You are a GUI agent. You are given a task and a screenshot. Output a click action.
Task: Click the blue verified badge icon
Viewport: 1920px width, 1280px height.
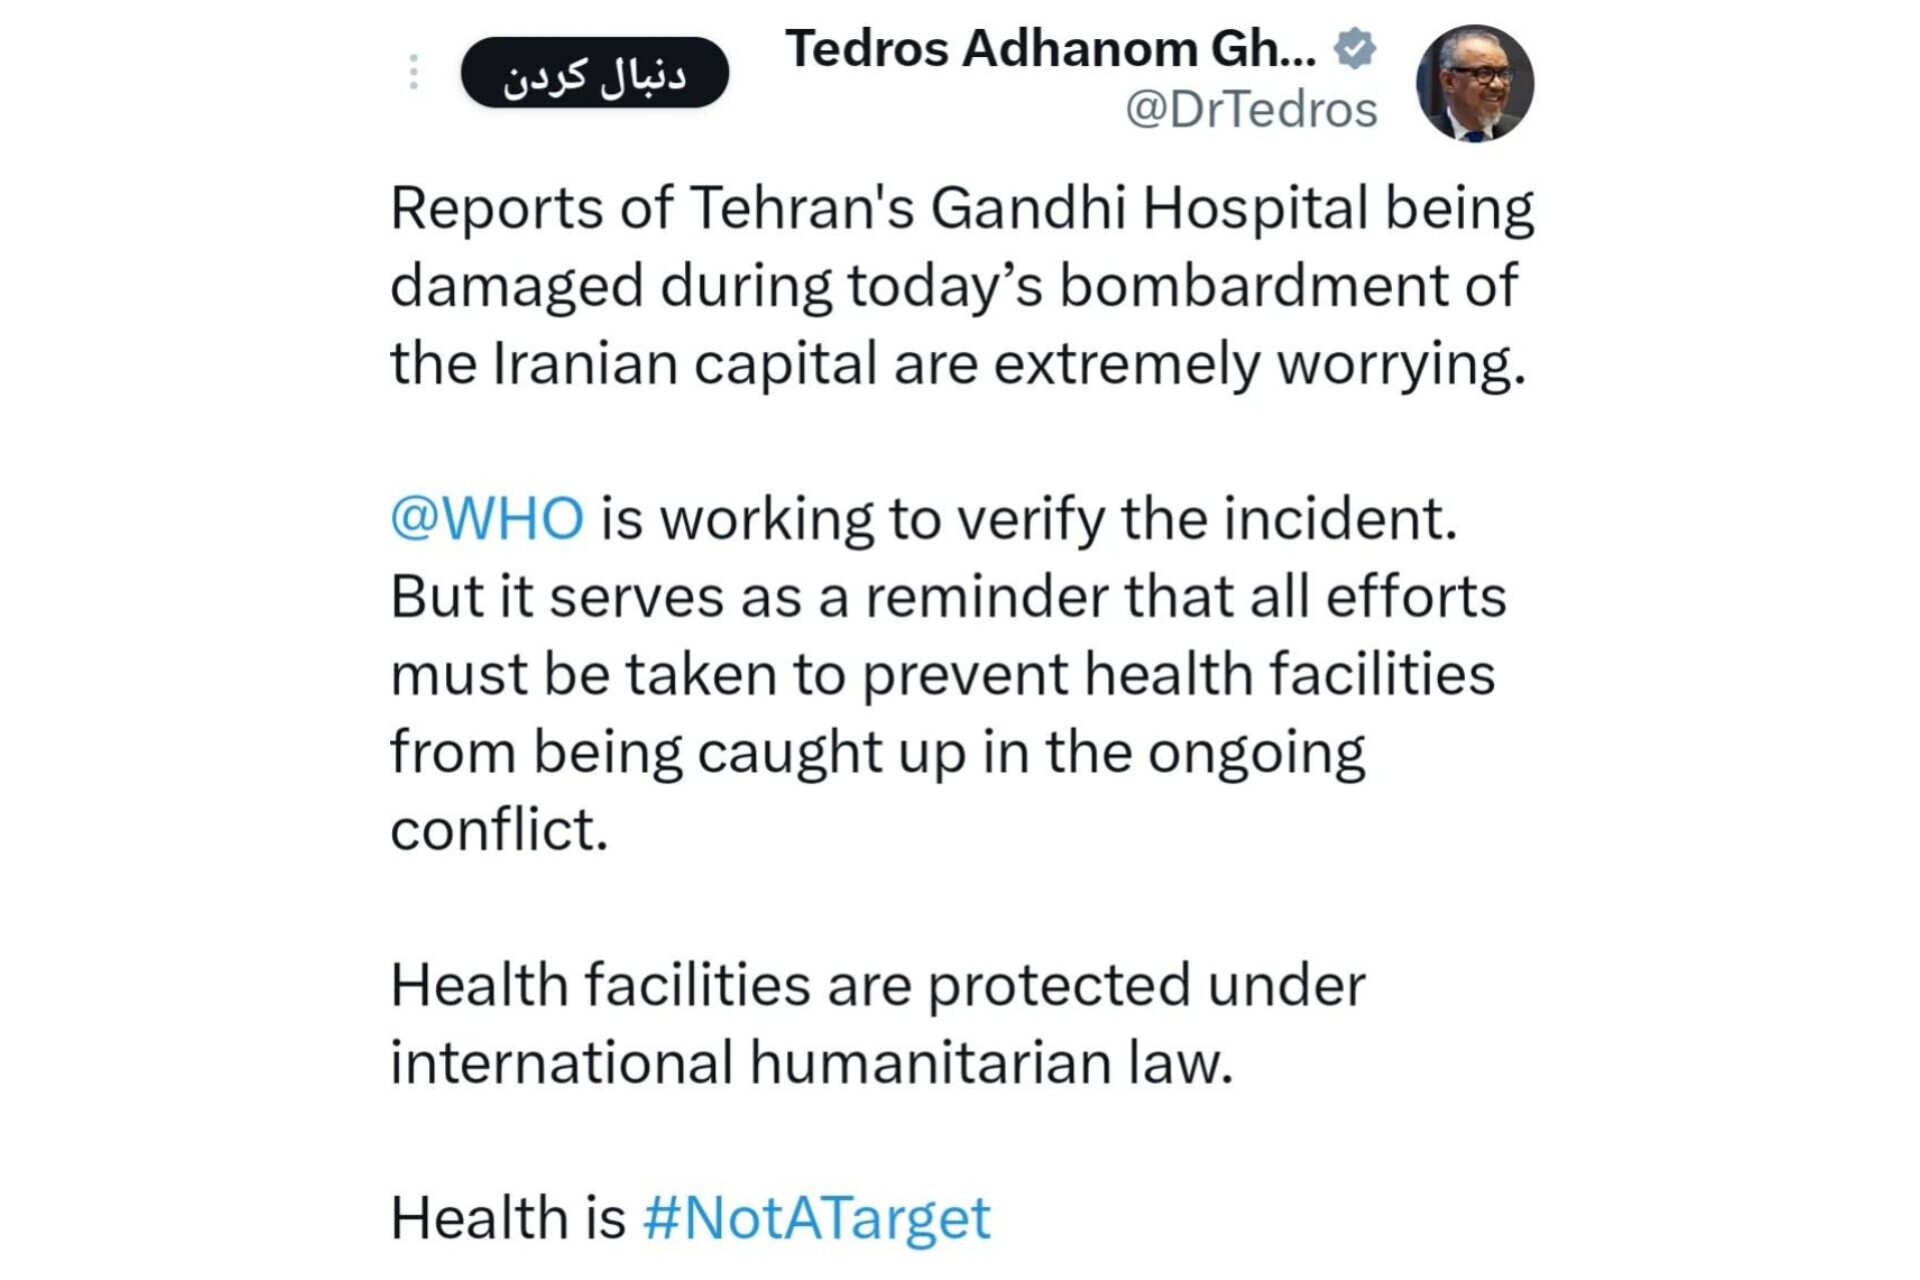point(1354,48)
